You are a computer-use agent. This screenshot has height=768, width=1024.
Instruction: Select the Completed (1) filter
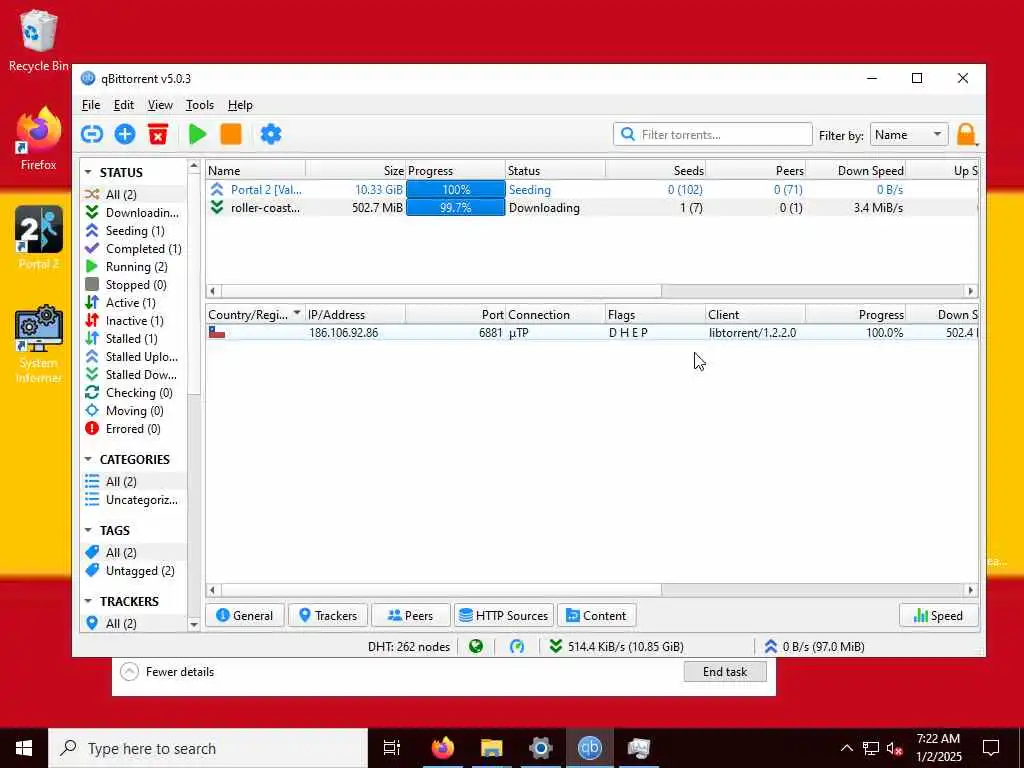coord(132,249)
